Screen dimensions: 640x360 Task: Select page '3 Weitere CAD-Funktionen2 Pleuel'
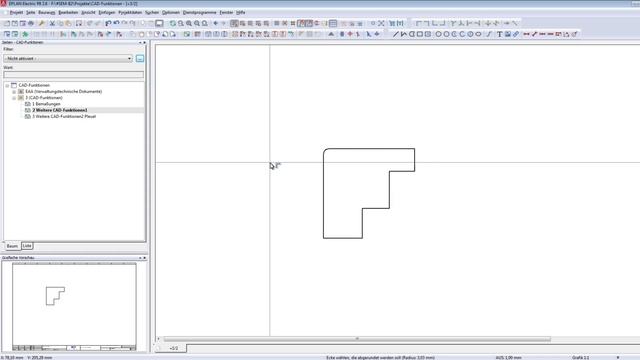[64, 116]
